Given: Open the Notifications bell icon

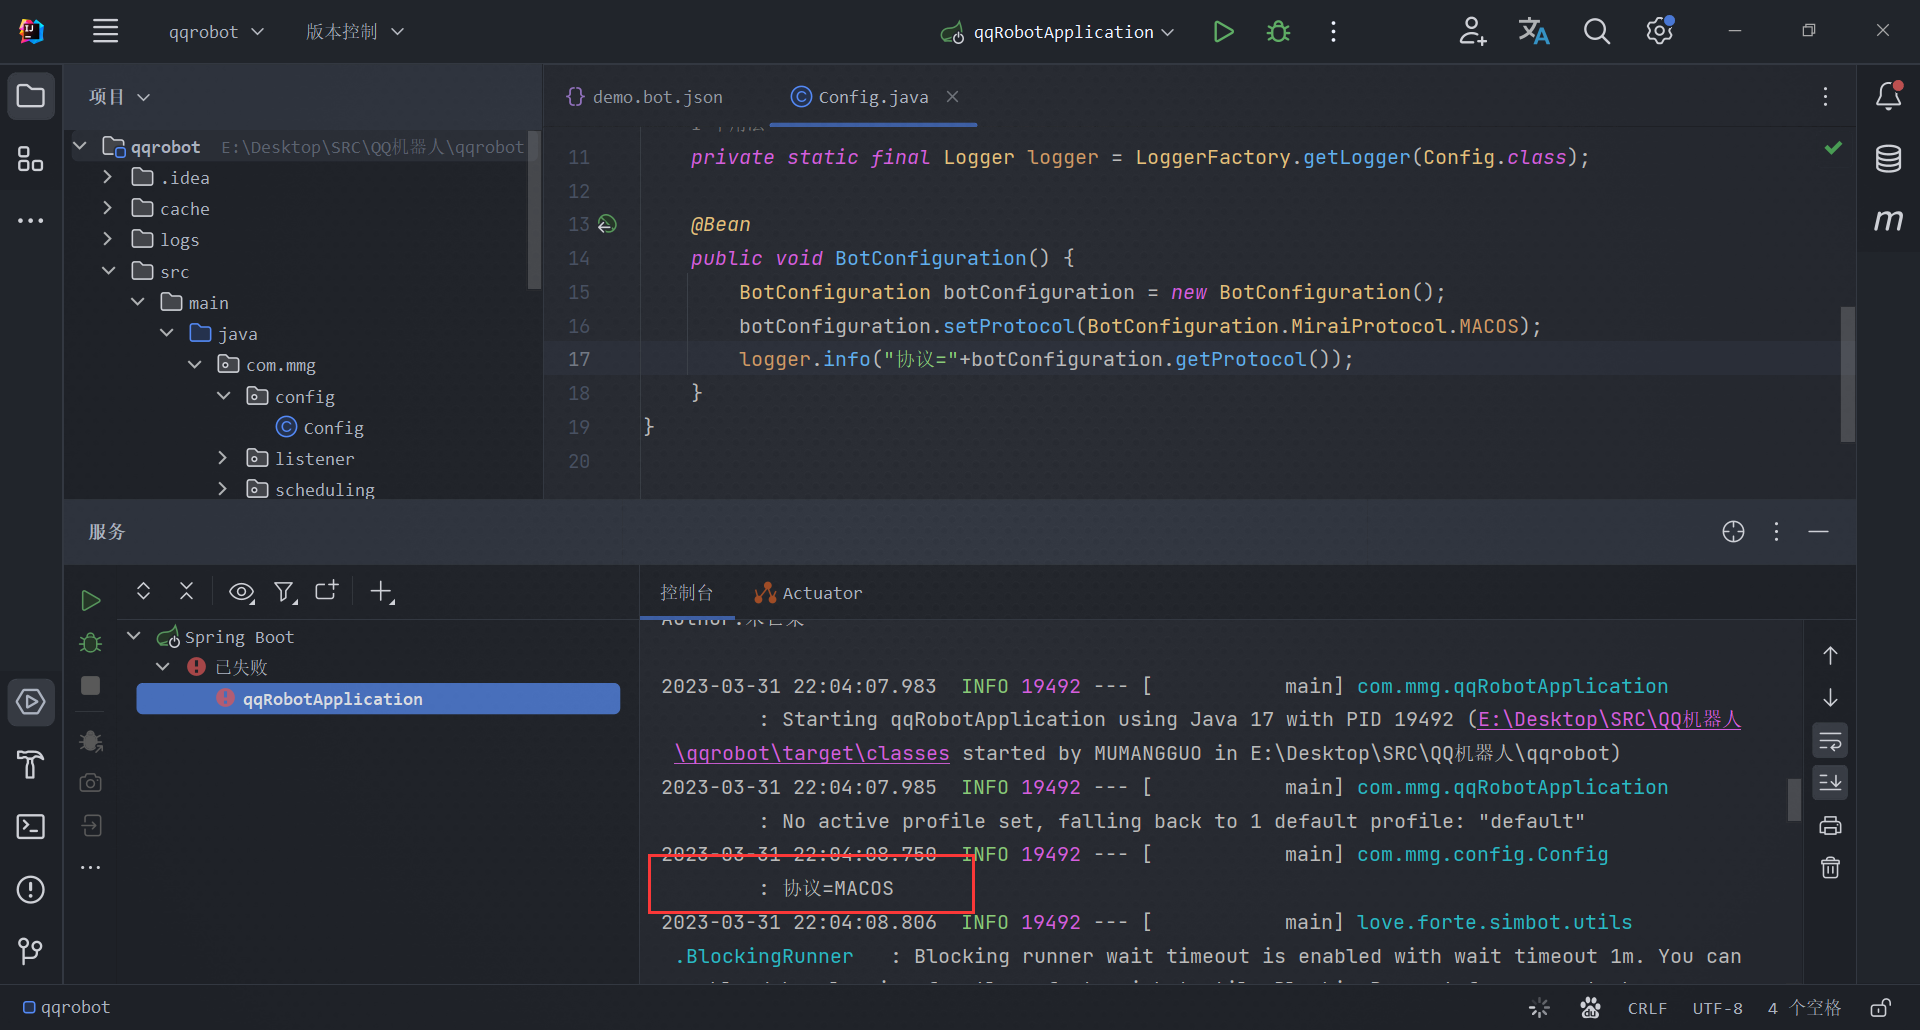Looking at the screenshot, I should point(1888,96).
